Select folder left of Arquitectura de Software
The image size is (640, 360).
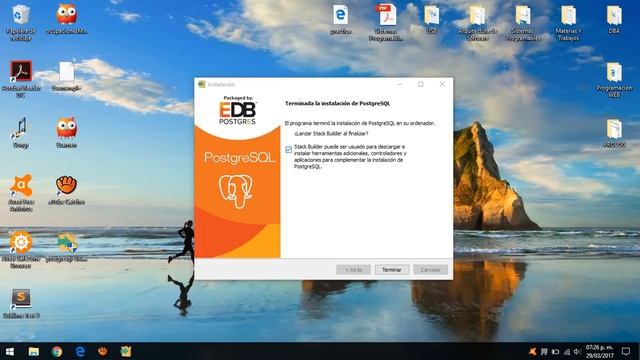(x=431, y=19)
